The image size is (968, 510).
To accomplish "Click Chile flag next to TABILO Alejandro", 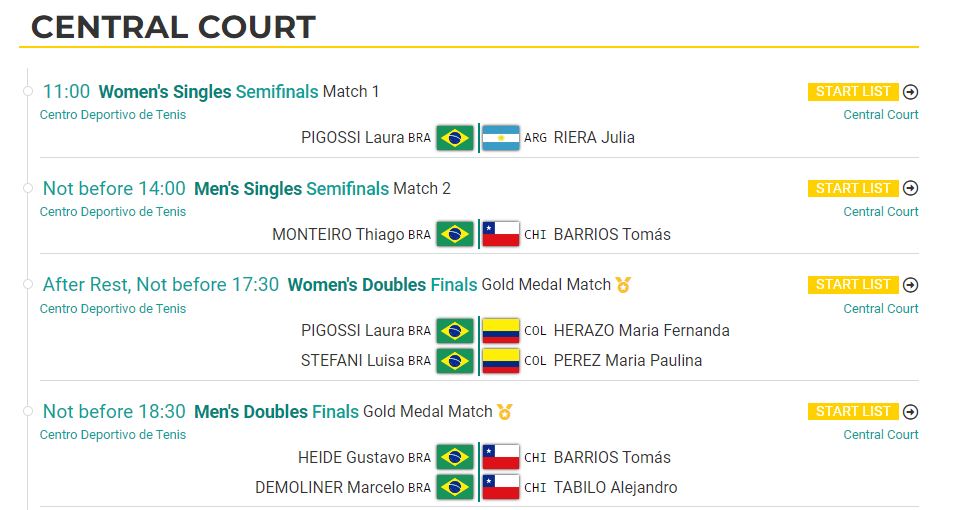I will point(500,487).
